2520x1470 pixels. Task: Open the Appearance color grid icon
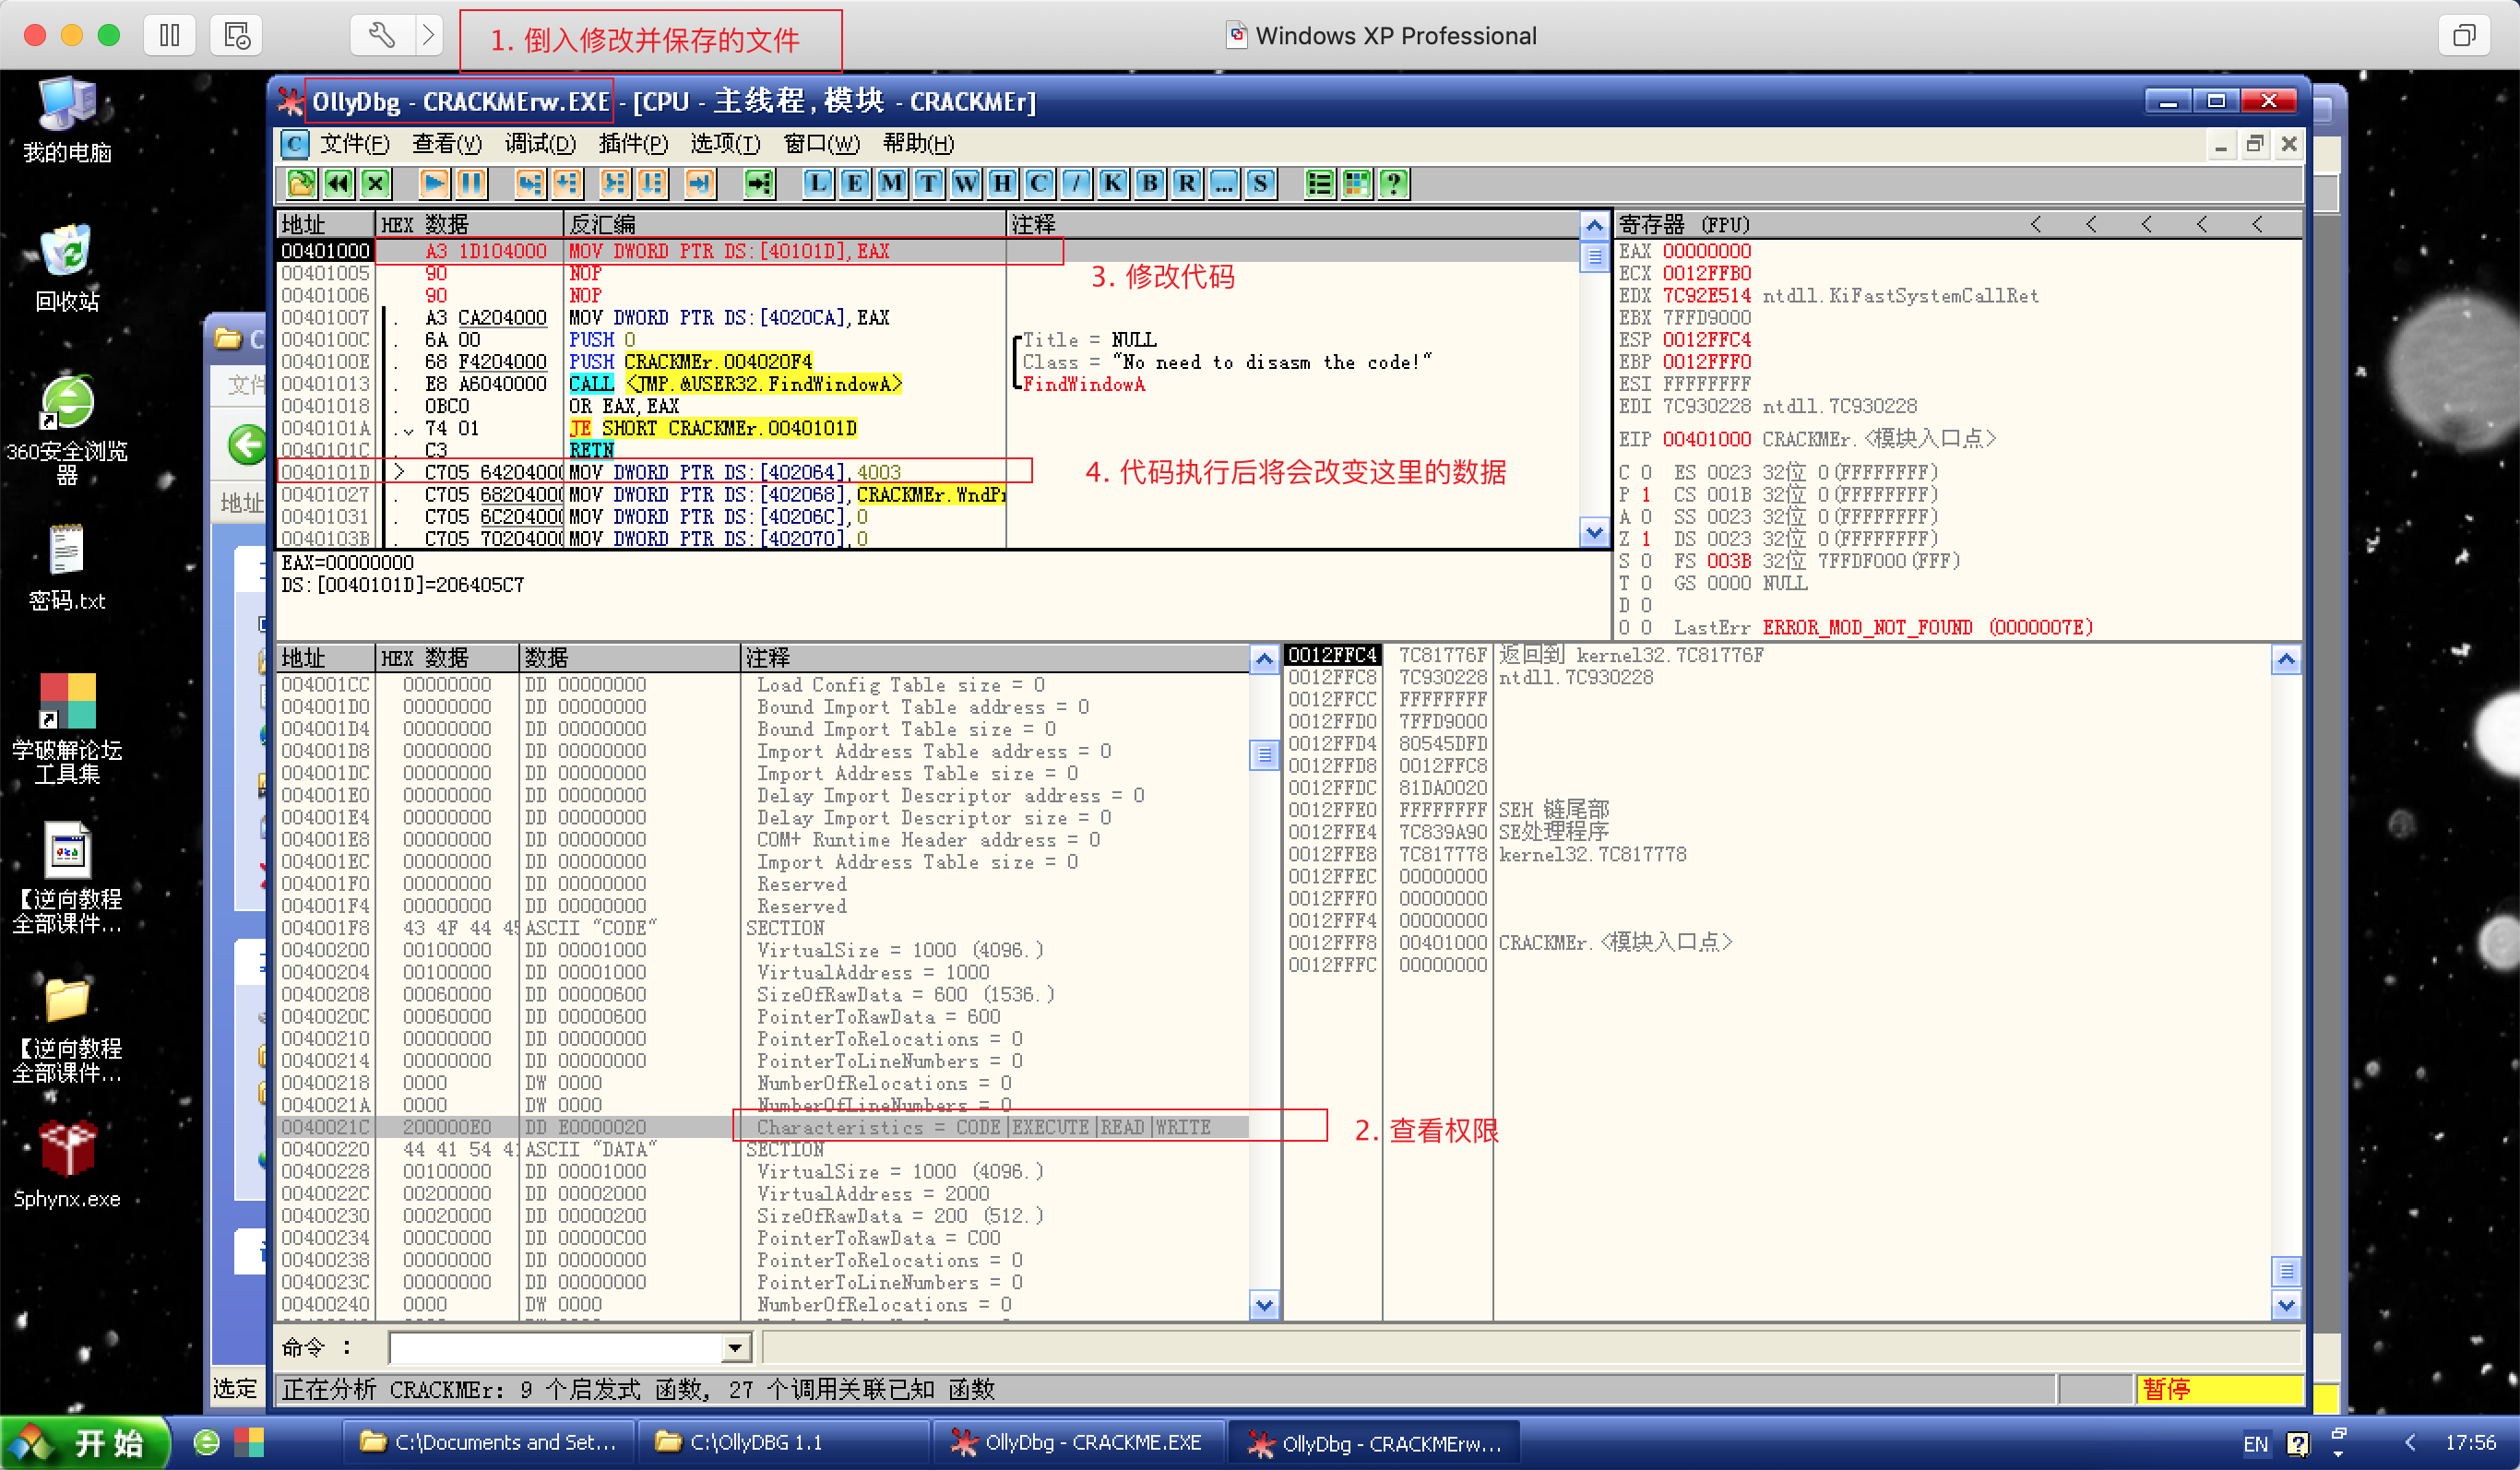1356,183
